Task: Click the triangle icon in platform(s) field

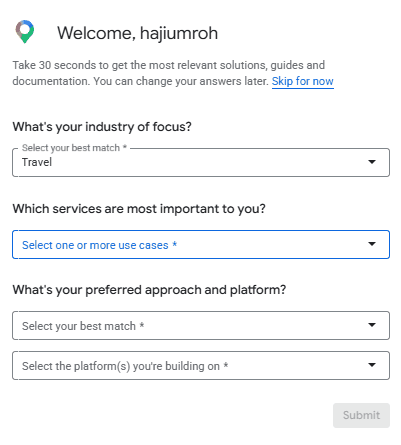Action: tap(372, 365)
